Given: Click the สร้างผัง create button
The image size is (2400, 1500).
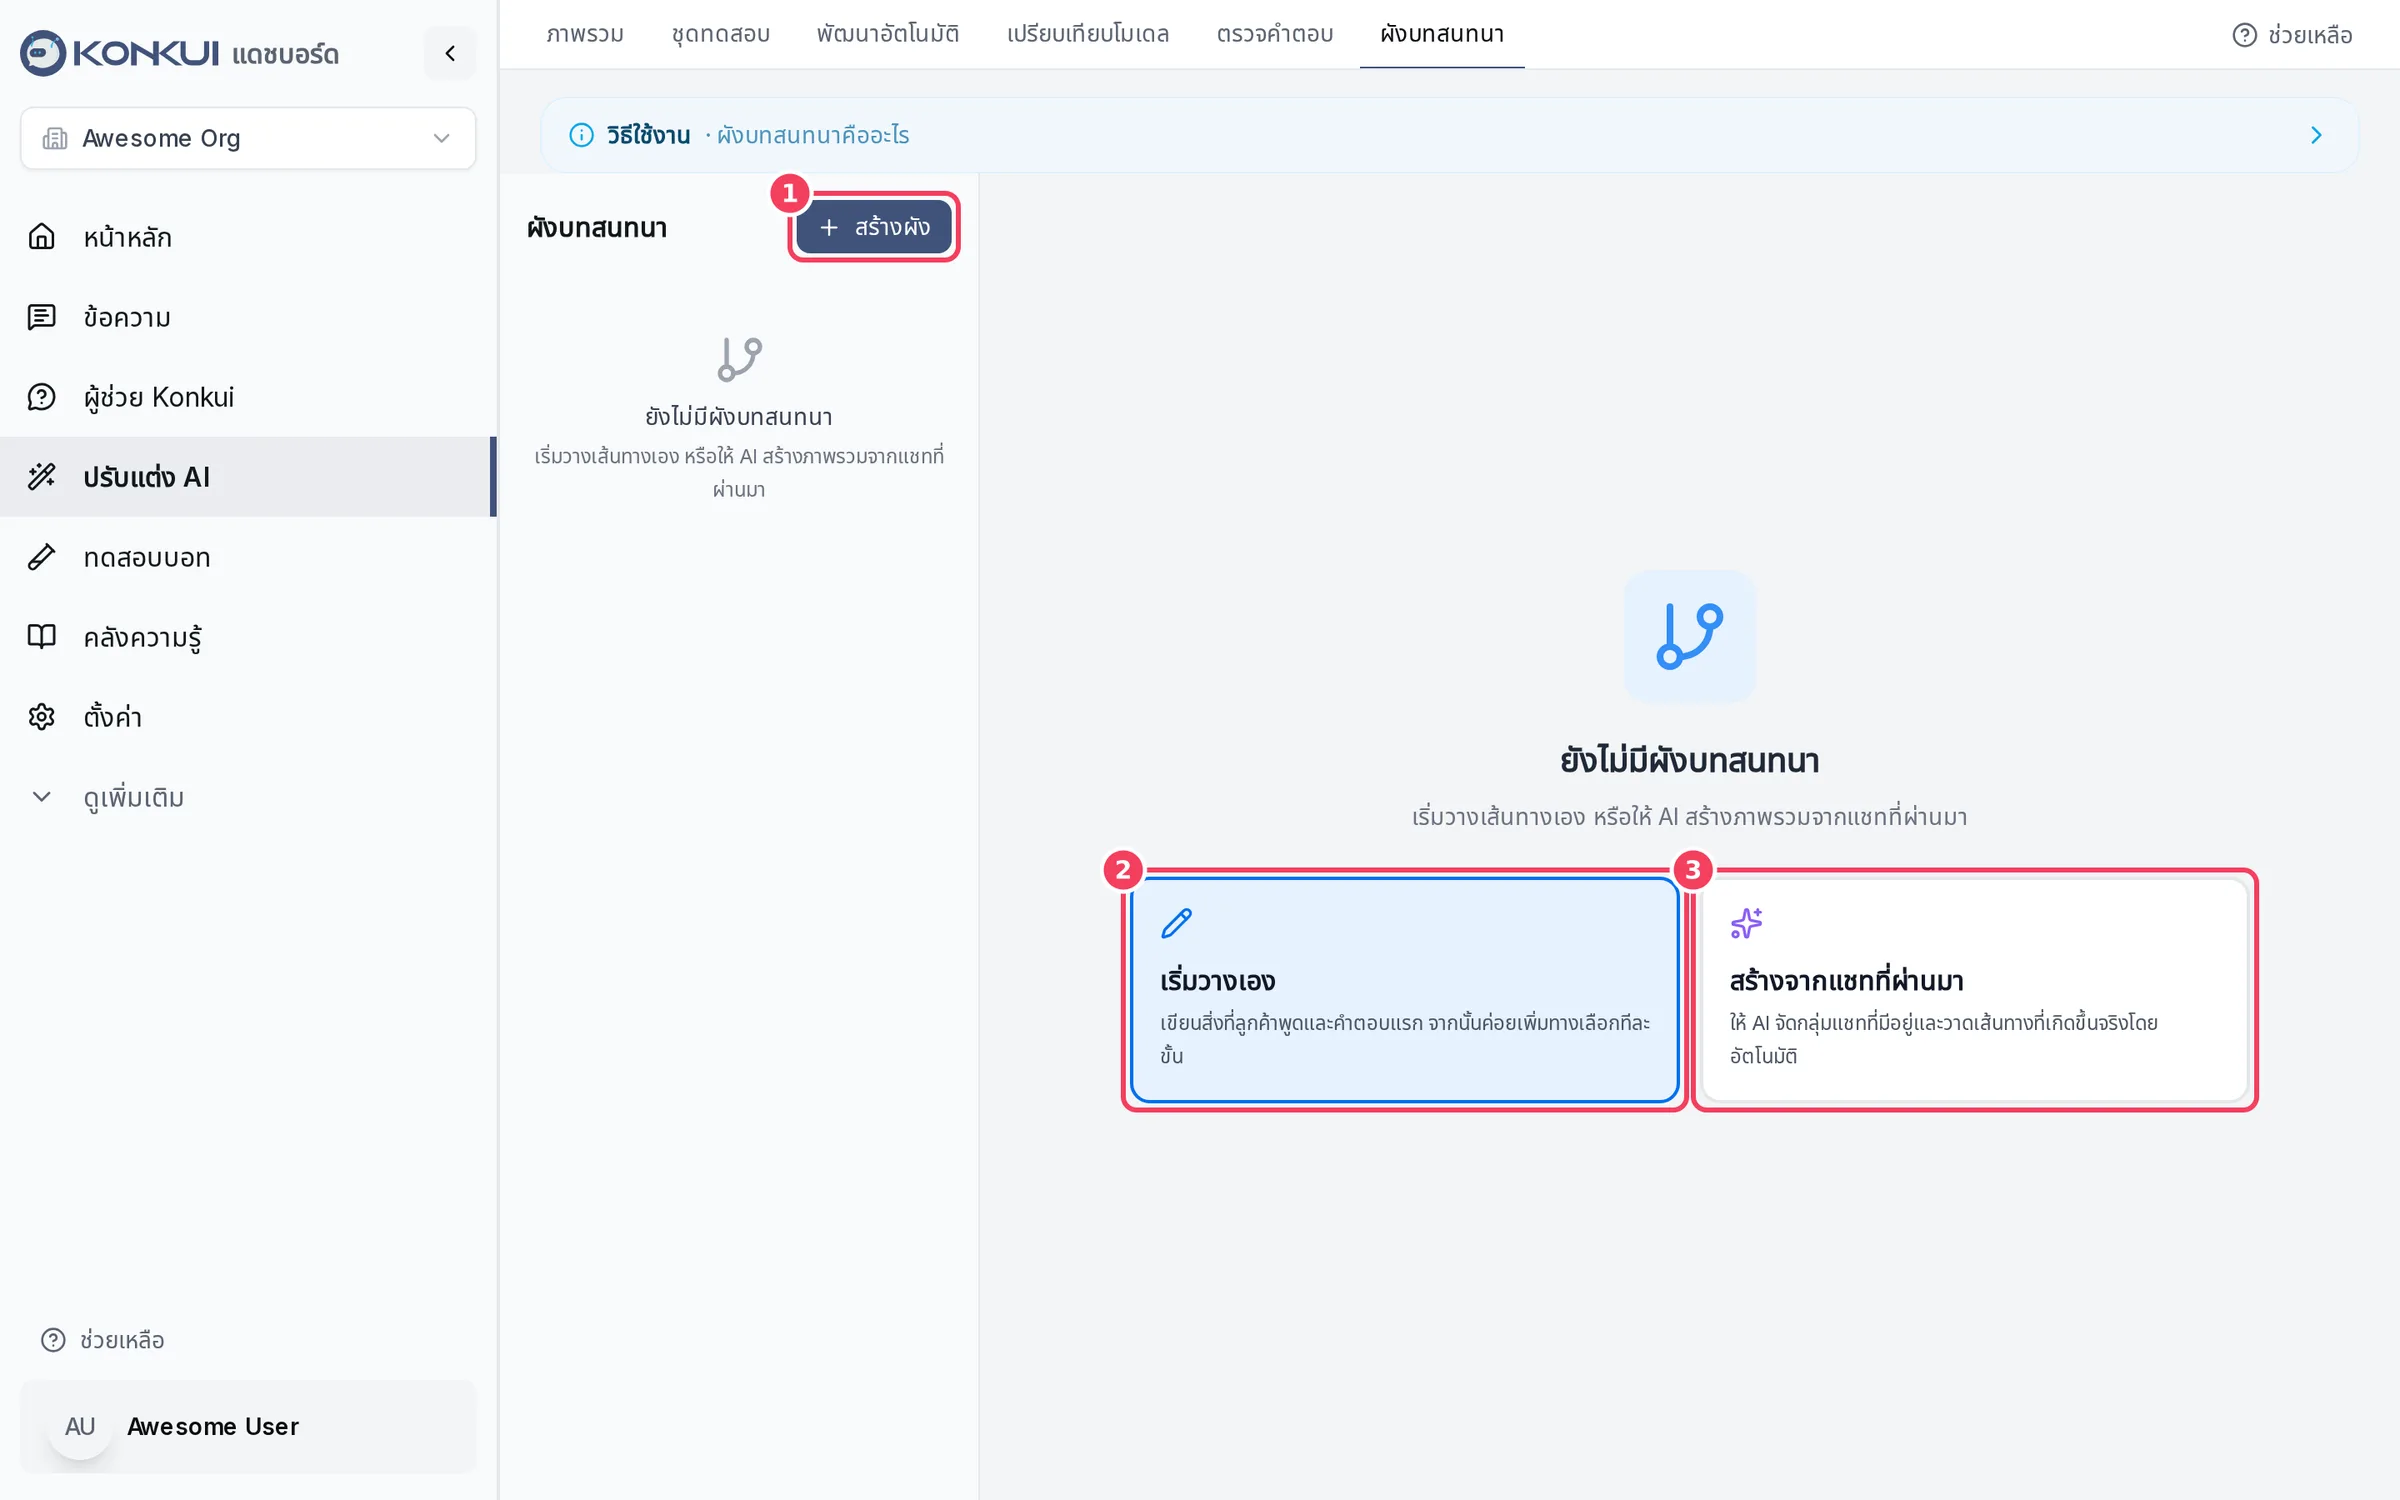Looking at the screenshot, I should click(874, 227).
